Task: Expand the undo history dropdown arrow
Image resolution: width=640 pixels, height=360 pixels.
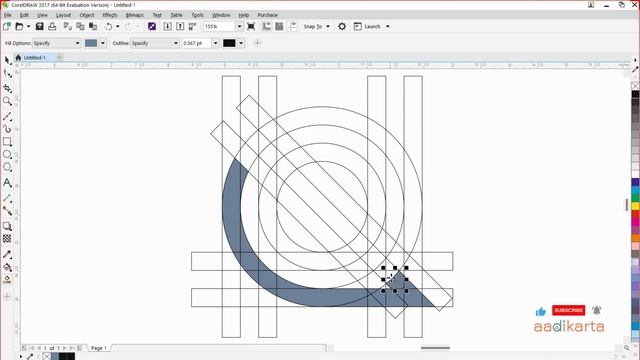Action: click(118, 27)
